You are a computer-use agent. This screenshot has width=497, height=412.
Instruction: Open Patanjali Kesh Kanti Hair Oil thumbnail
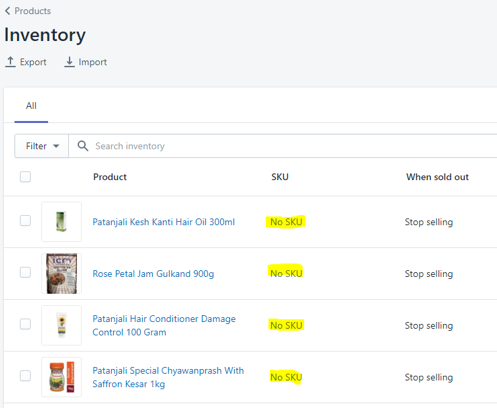61,222
